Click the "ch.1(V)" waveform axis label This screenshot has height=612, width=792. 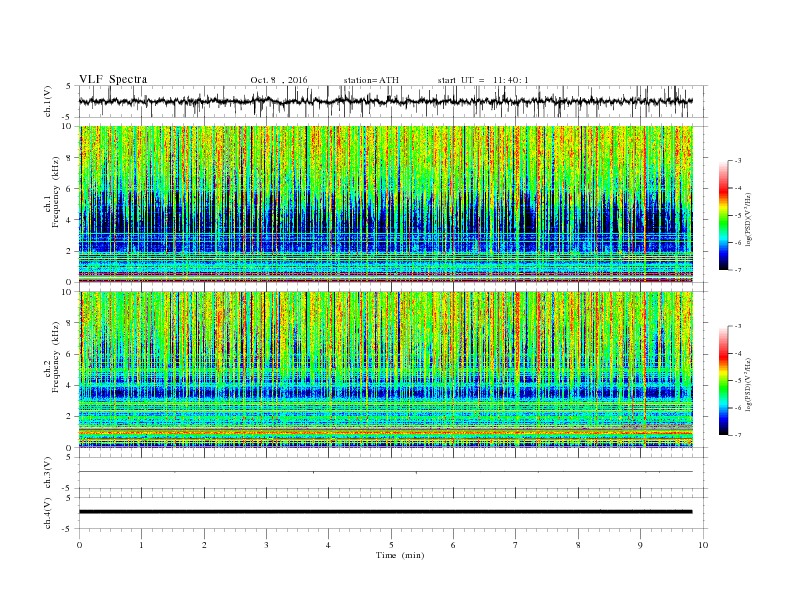coord(47,101)
